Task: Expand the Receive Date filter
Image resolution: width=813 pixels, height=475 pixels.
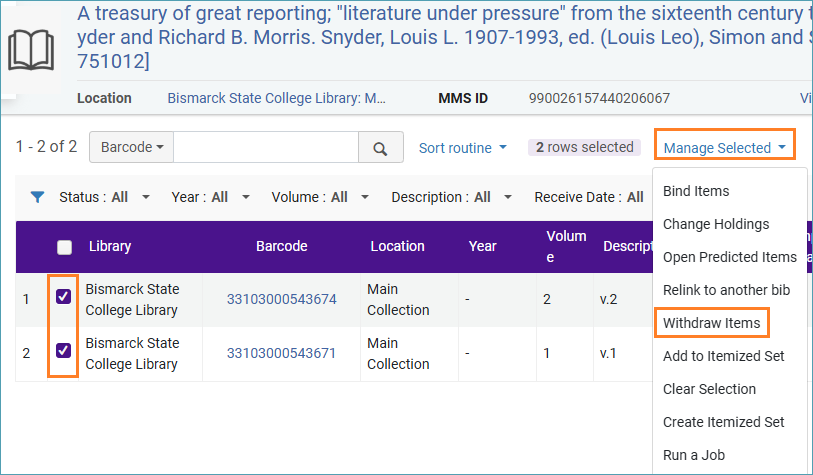Action: (x=589, y=197)
